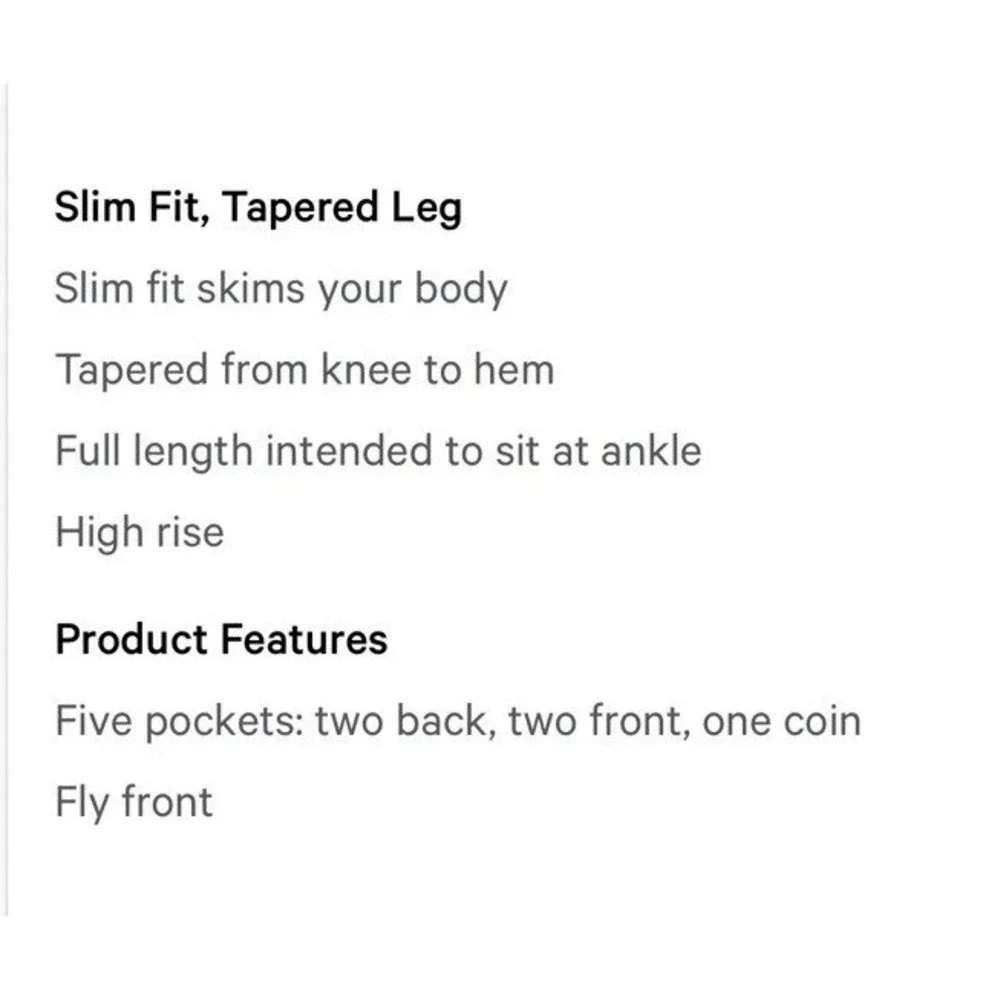Click the 'Product Features' heading
This screenshot has height=1000, width=1000.
click(221, 639)
